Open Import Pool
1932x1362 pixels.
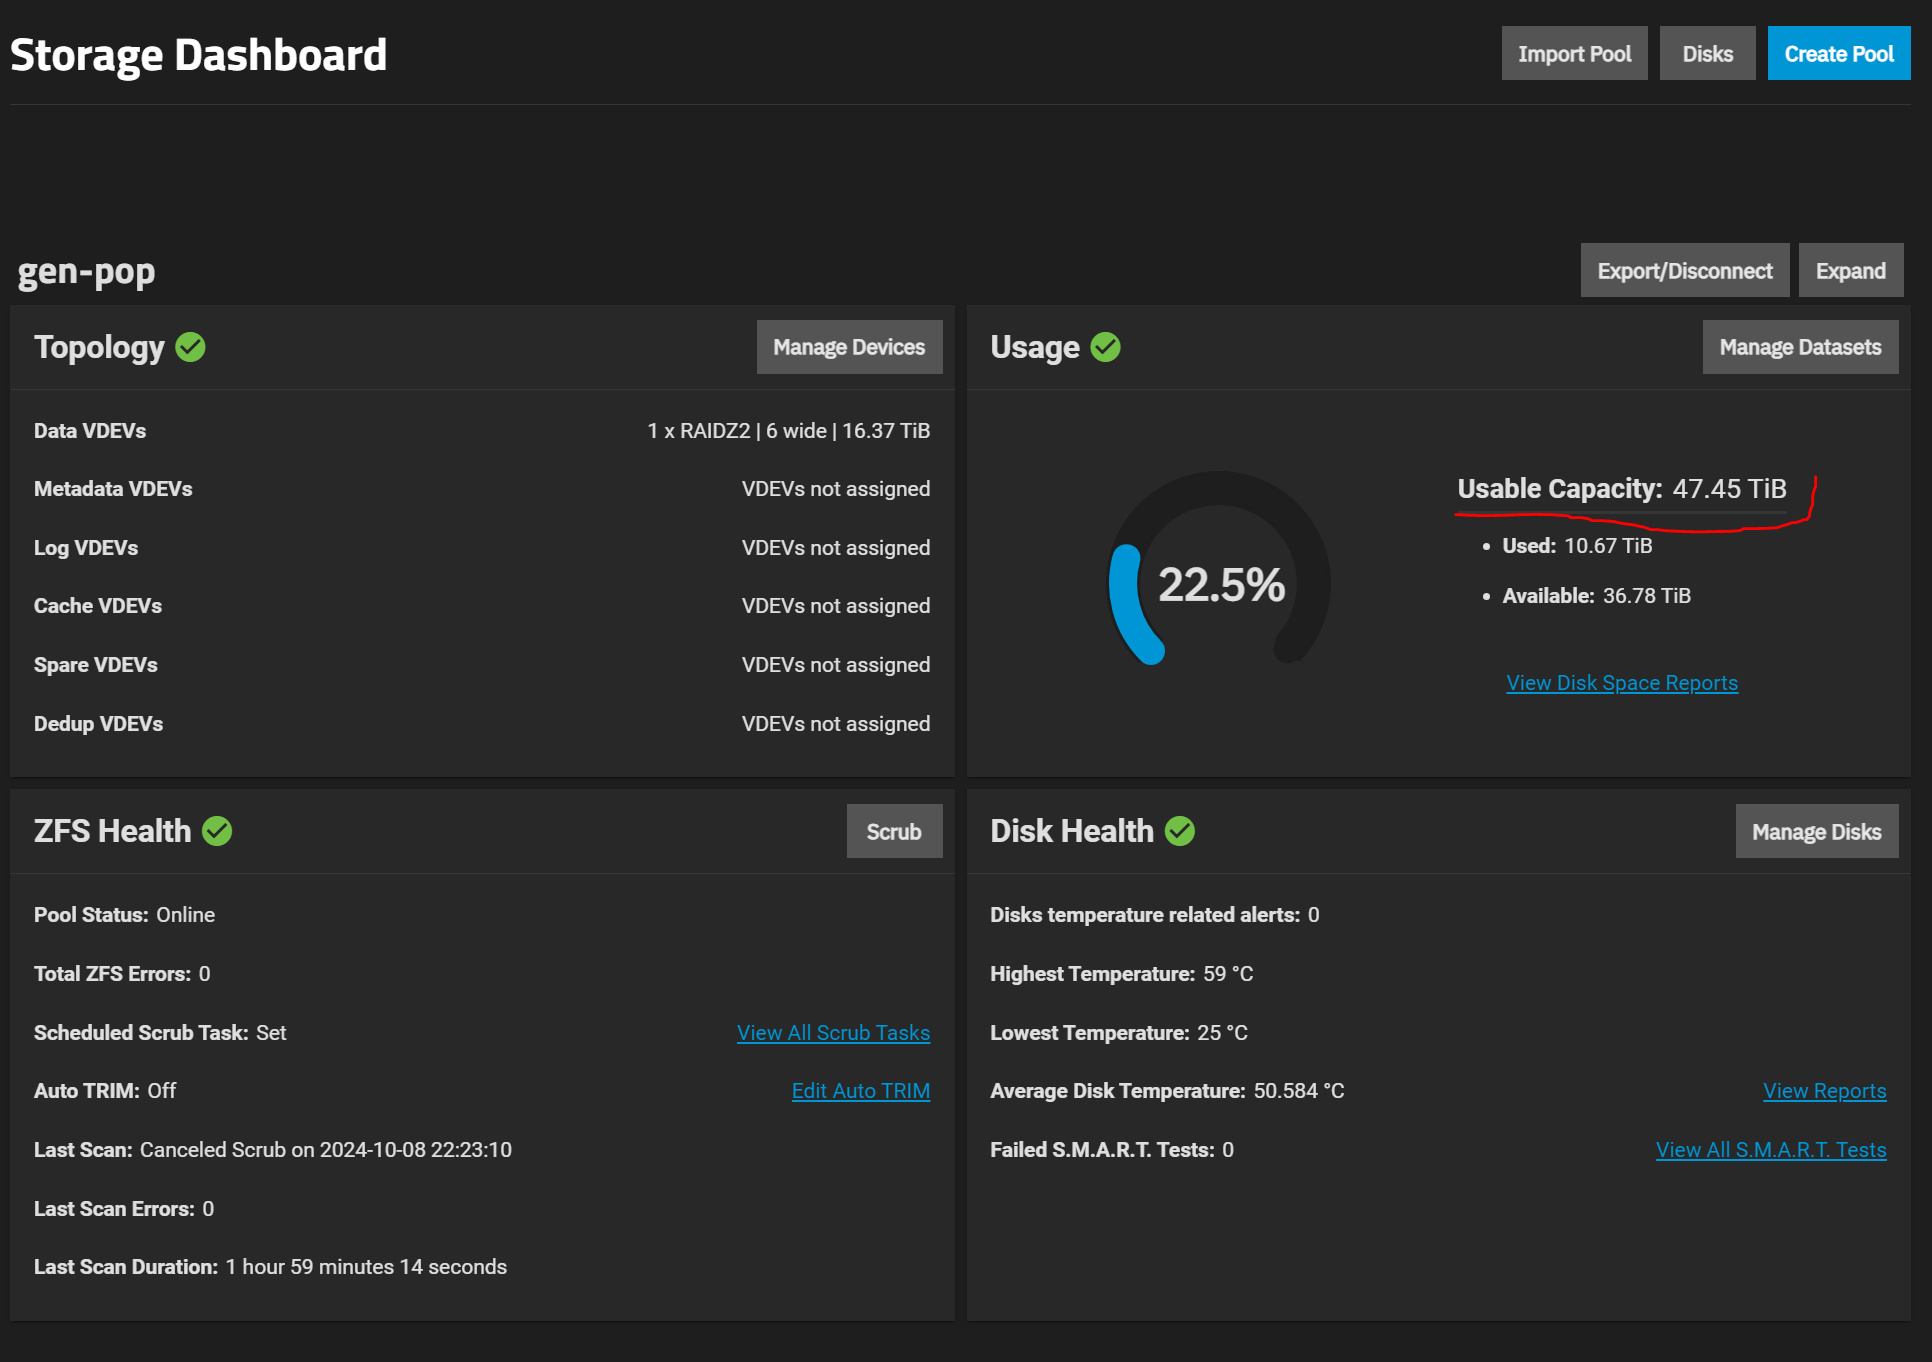(1574, 54)
